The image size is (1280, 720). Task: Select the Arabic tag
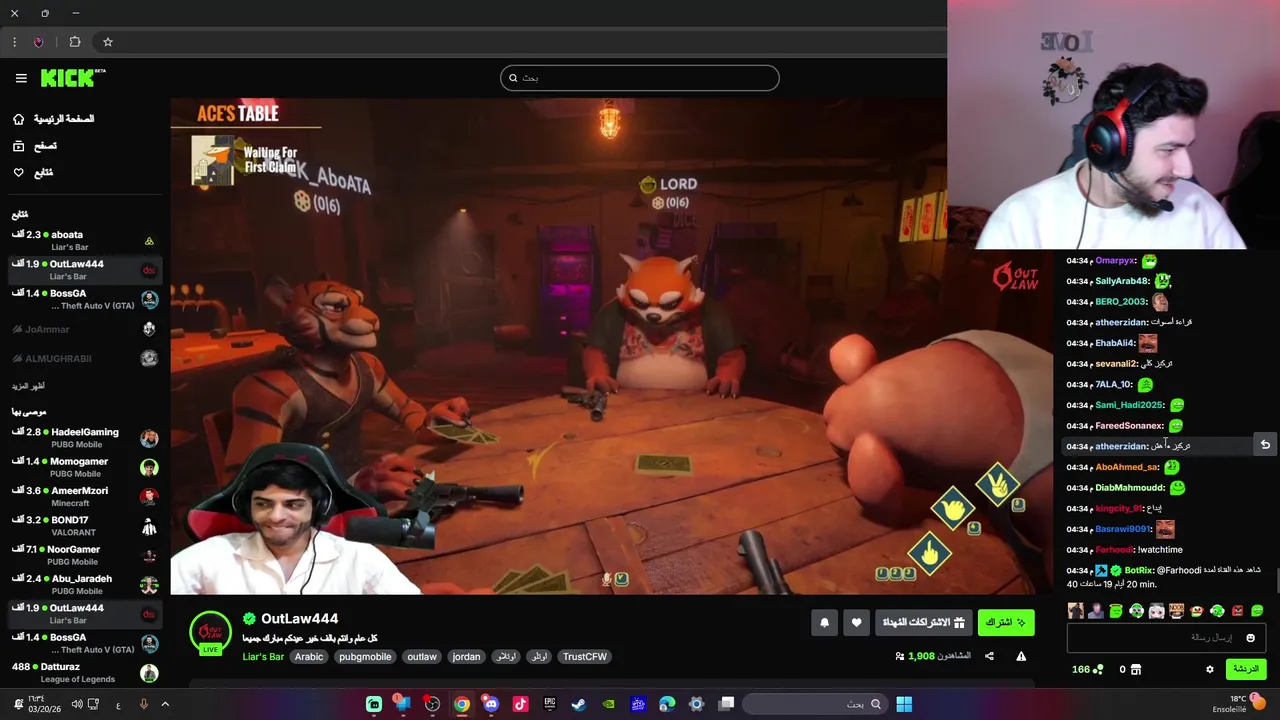309,657
